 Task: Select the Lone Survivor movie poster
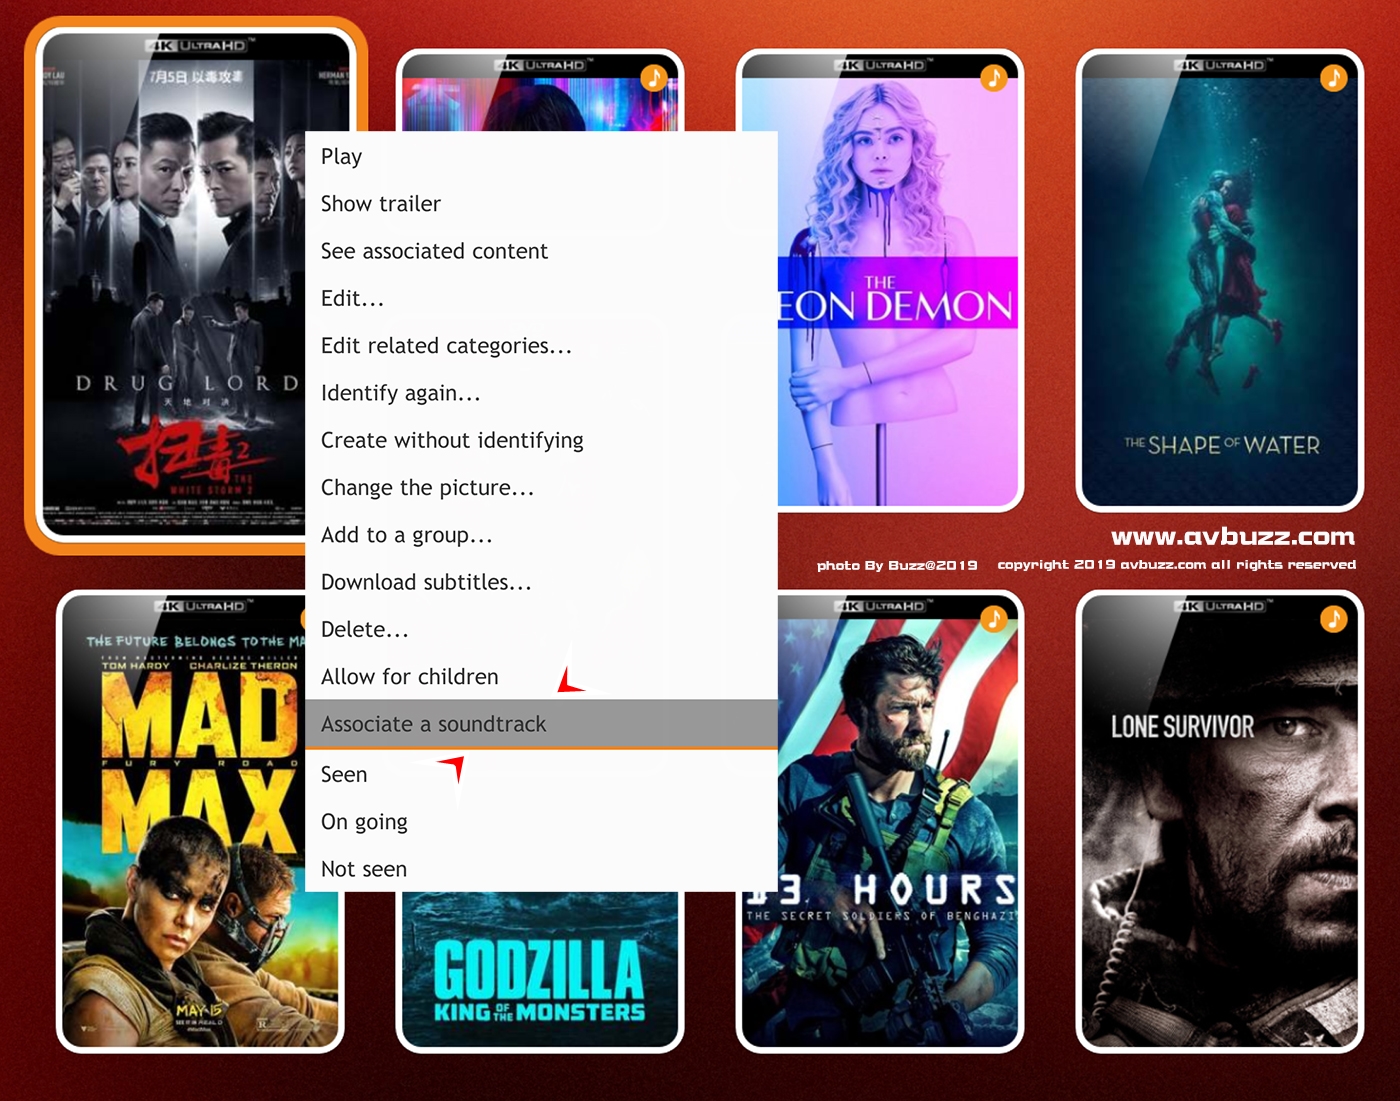pyautogui.click(x=1219, y=820)
